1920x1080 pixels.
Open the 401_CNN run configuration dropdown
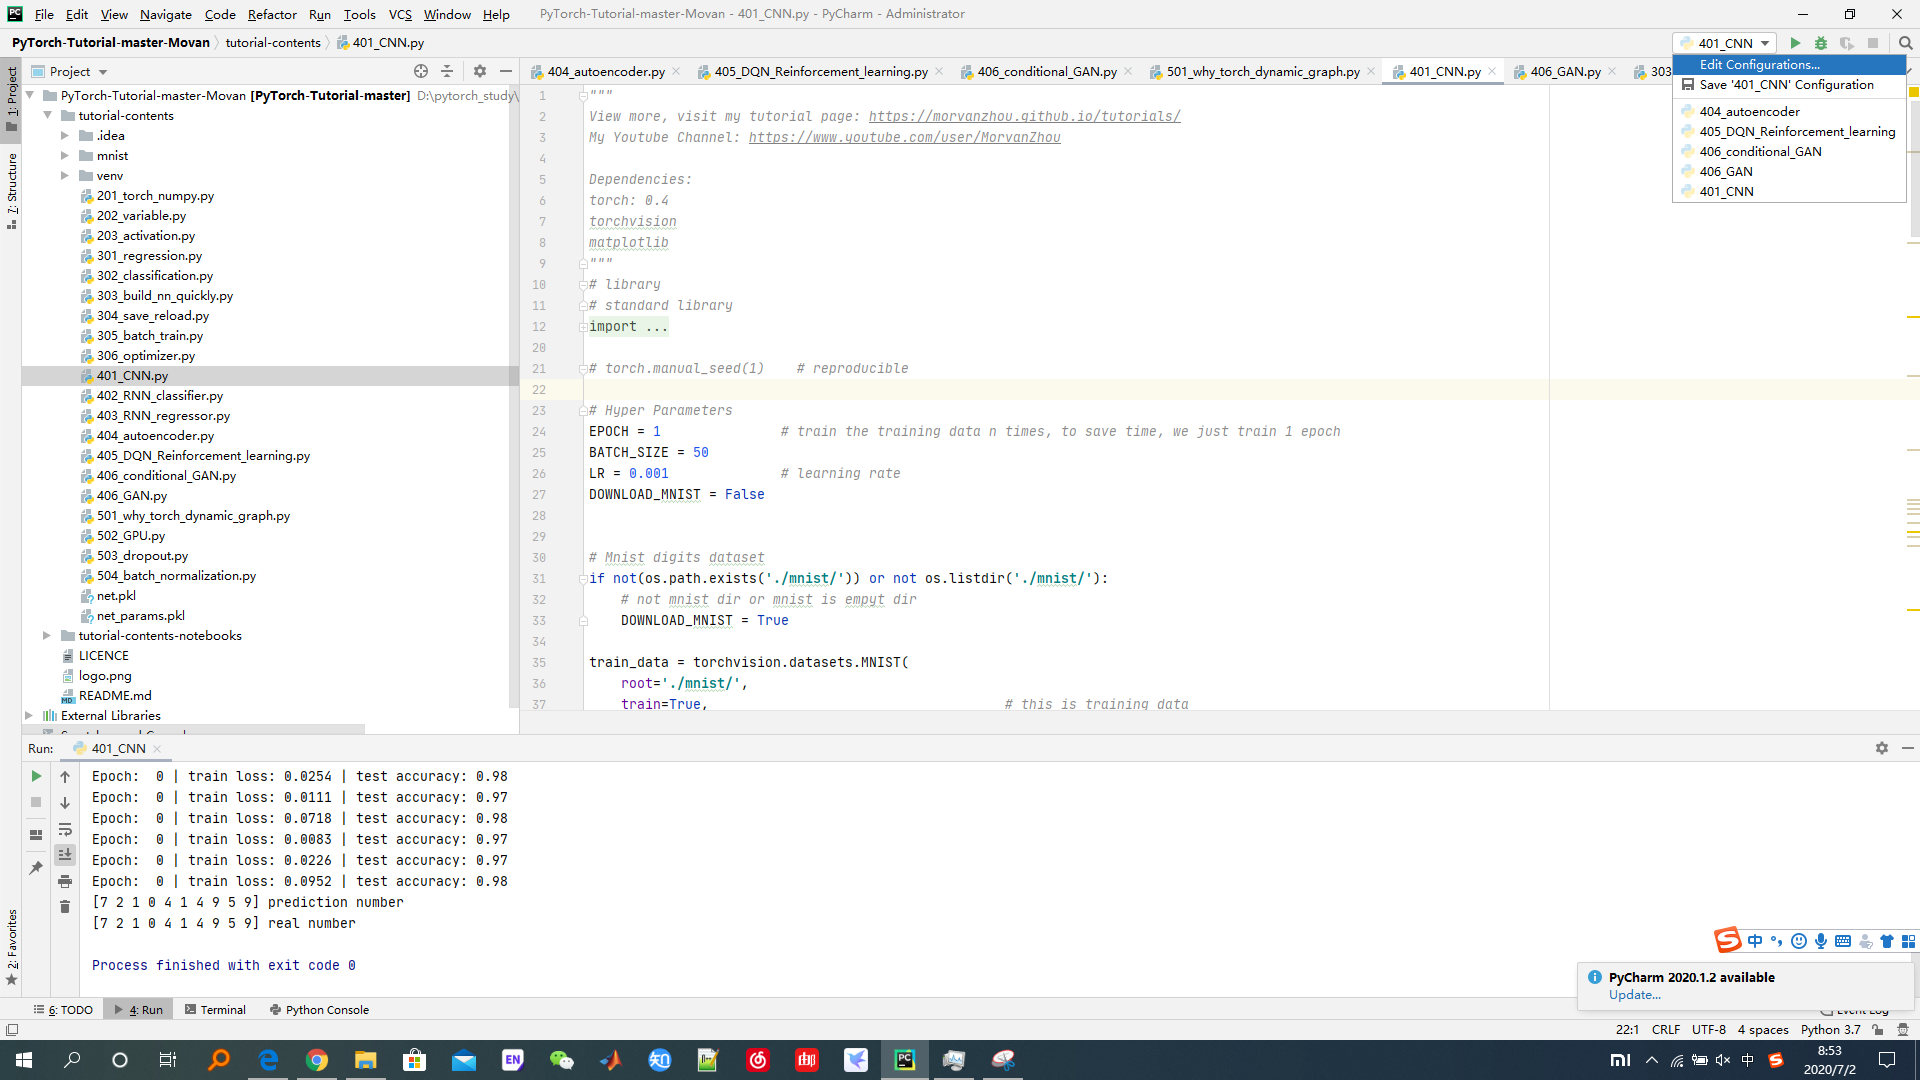tap(1725, 43)
